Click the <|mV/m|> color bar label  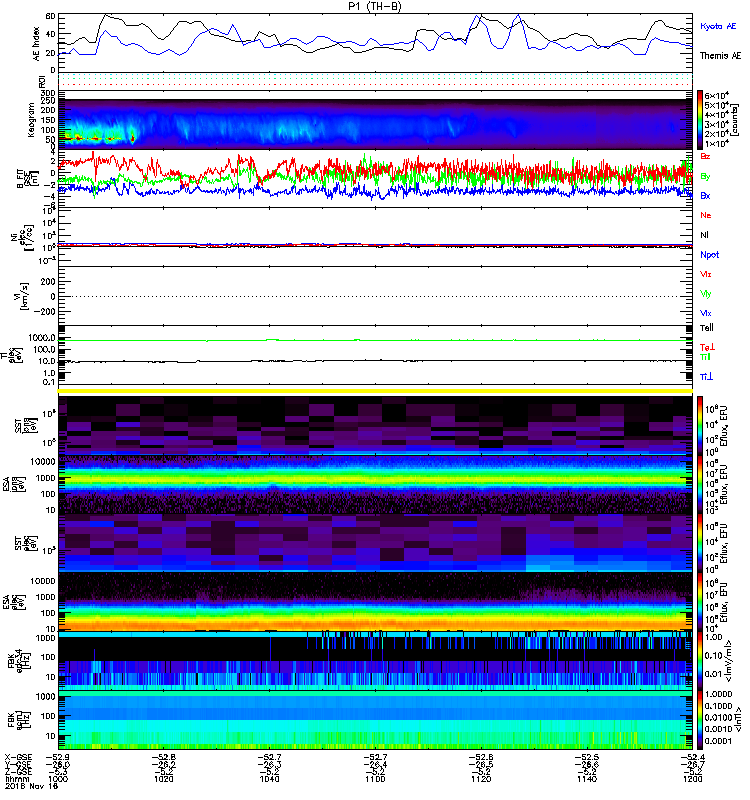coord(730,661)
